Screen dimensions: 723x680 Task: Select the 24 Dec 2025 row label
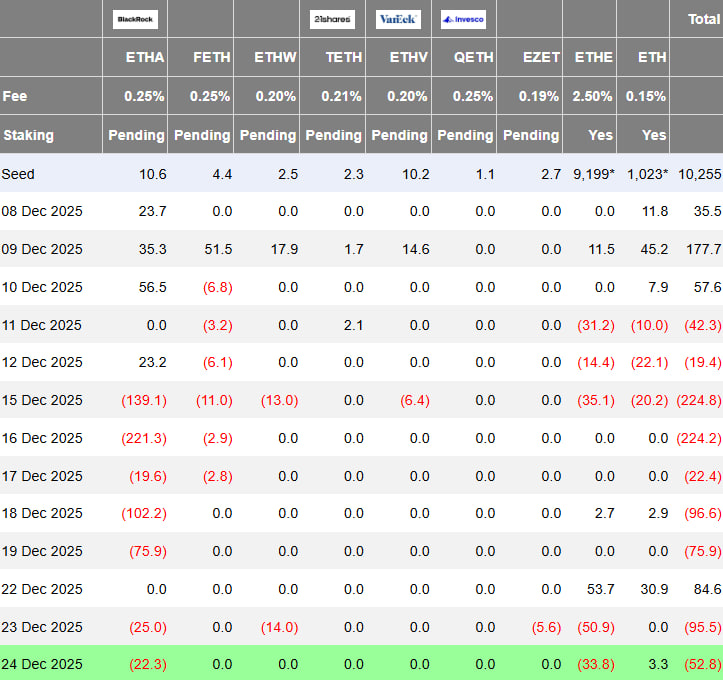(x=43, y=665)
